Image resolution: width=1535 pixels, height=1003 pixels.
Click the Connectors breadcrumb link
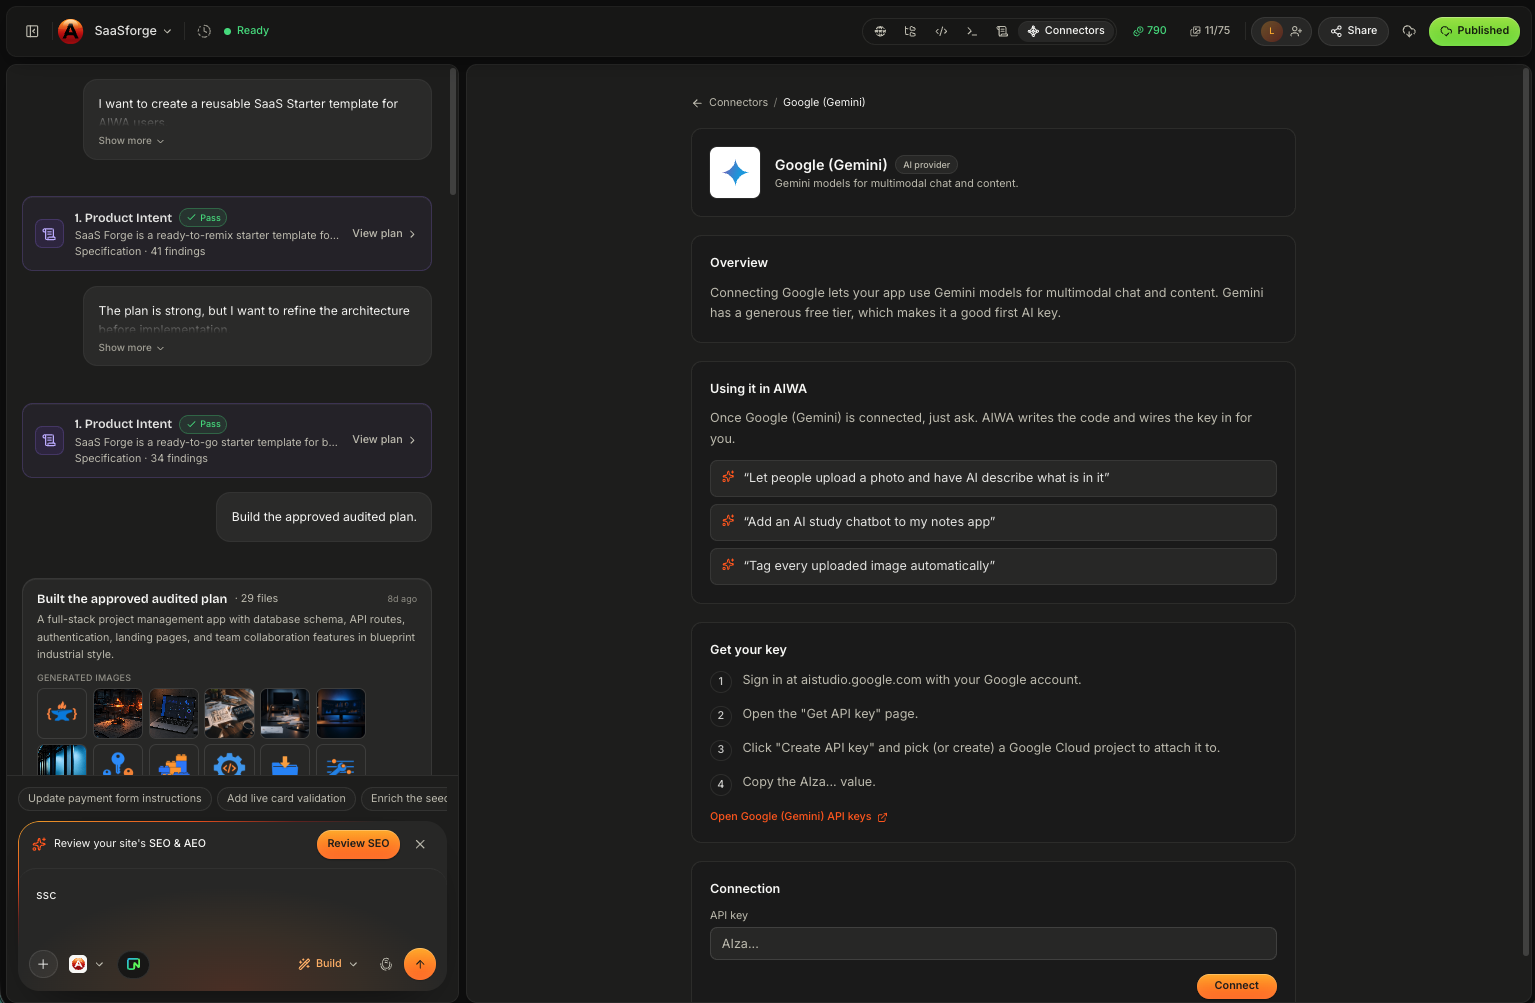[738, 103]
